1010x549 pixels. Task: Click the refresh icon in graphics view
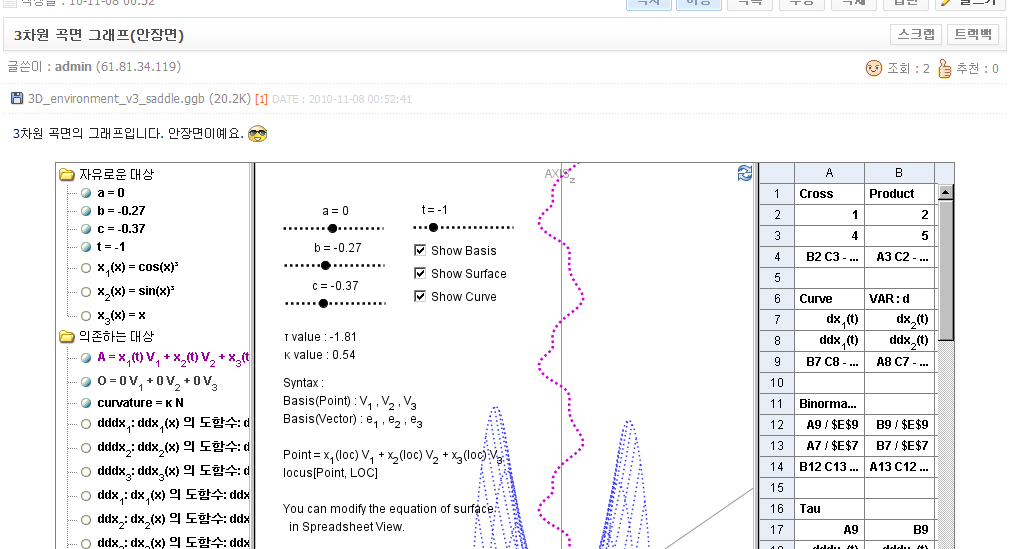click(744, 173)
